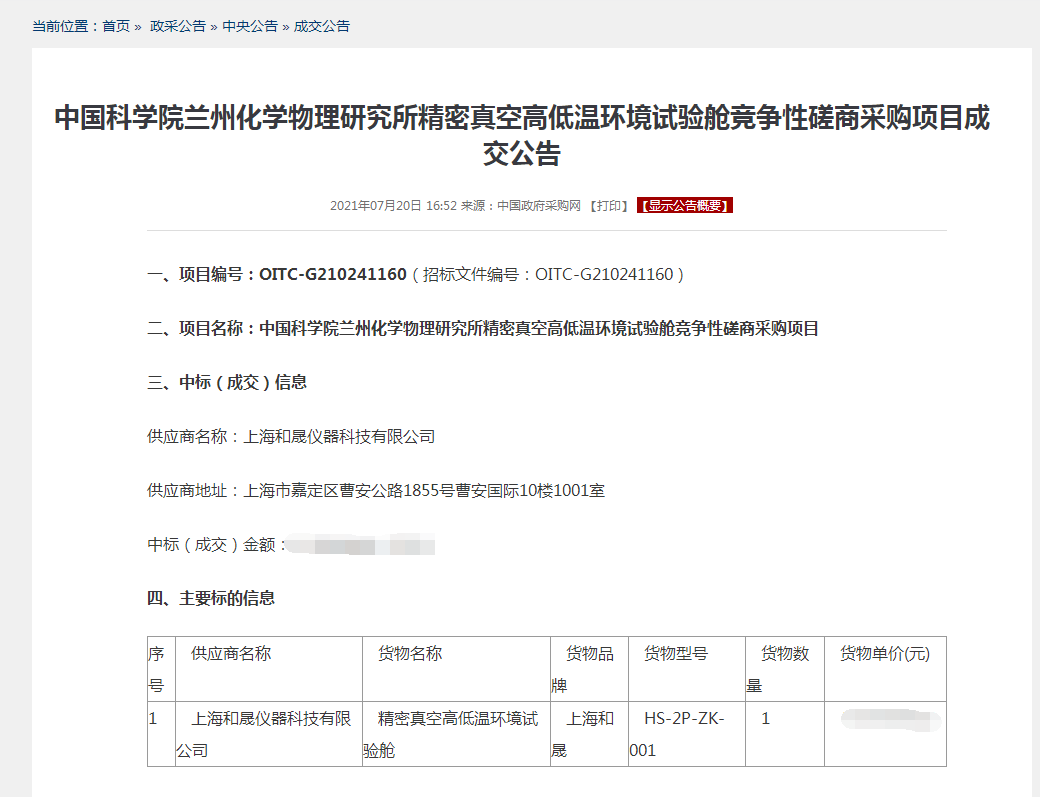Click table cell 精密真空高低温环境试验舱
Image resolution: width=1040 pixels, height=797 pixels.
point(456,734)
